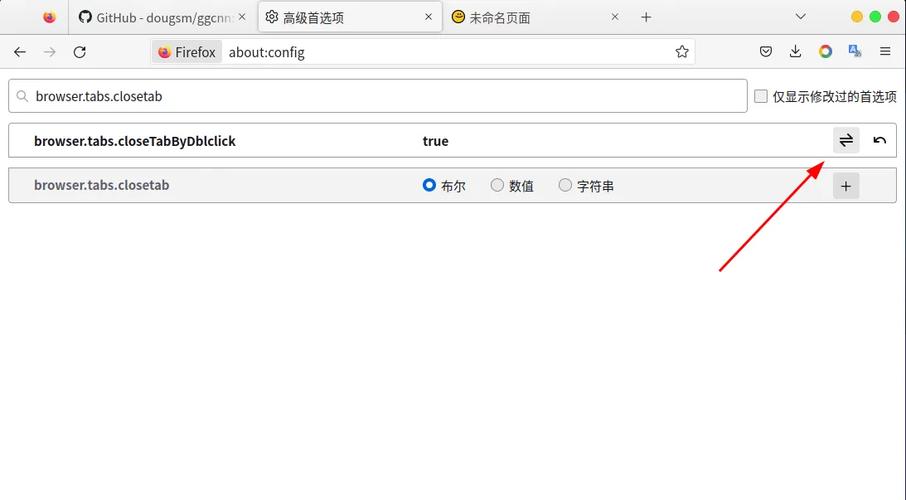Check 仅显示修改过的首选项 checkbox
The width and height of the screenshot is (906, 500).
pos(761,96)
